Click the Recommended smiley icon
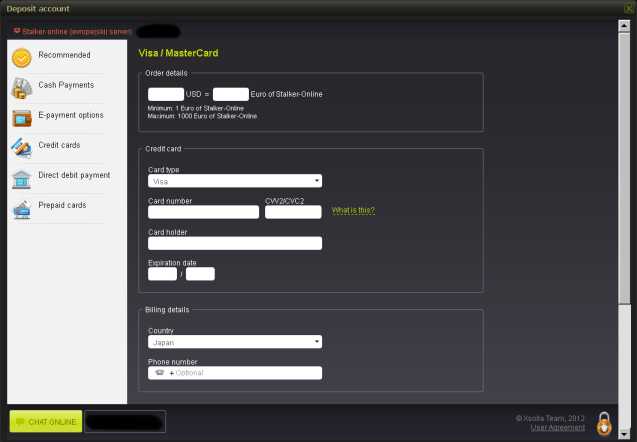This screenshot has height=442, width=637. (x=22, y=58)
